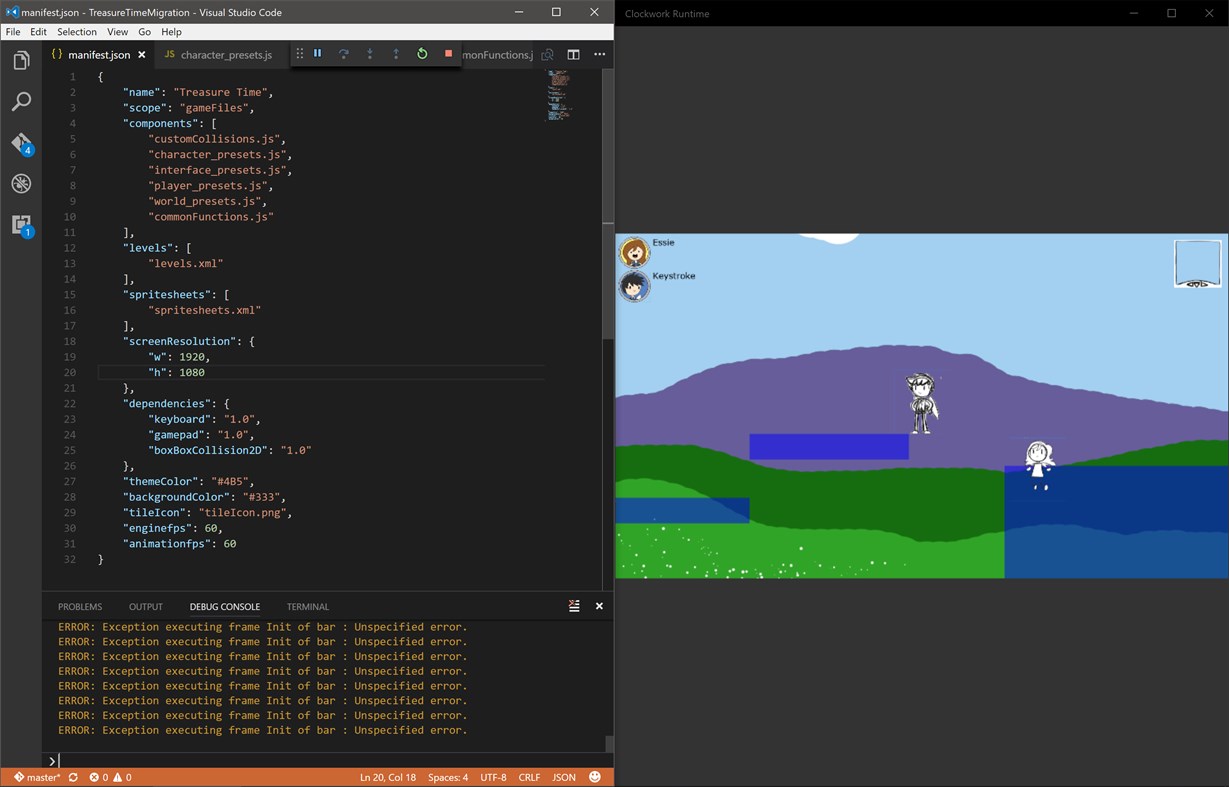Split the editor
Viewport: 1229px width, 787px height.
[573, 54]
